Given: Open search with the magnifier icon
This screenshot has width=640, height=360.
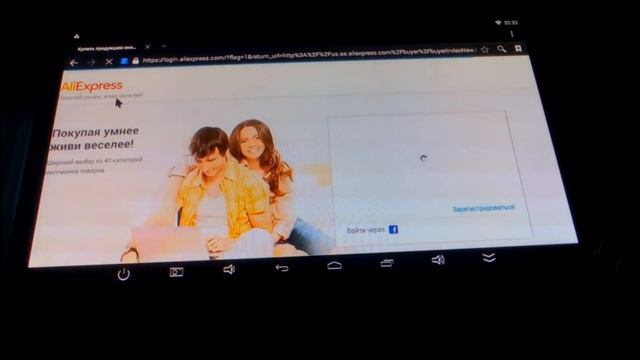Looking at the screenshot, I should coord(502,49).
